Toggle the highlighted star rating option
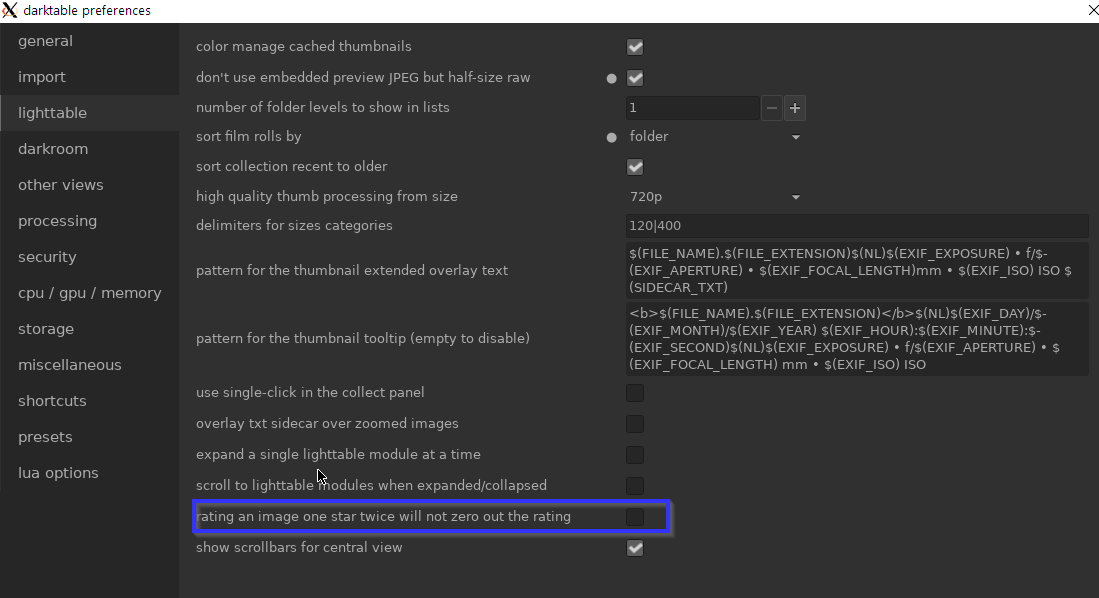Screen dimensions: 1099x598 pos(634,516)
